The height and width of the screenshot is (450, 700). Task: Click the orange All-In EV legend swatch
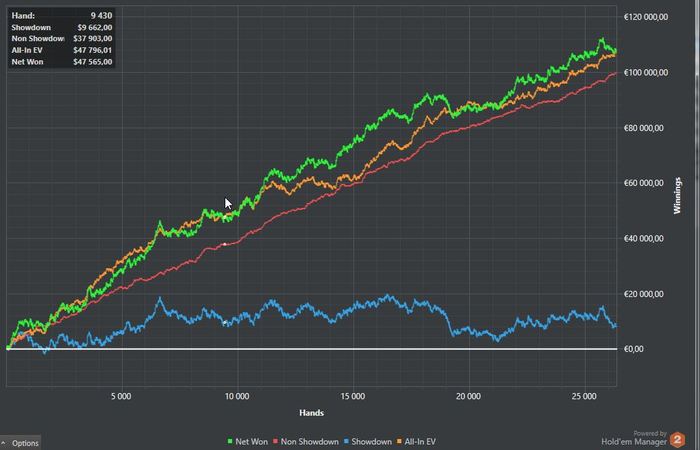pos(399,442)
